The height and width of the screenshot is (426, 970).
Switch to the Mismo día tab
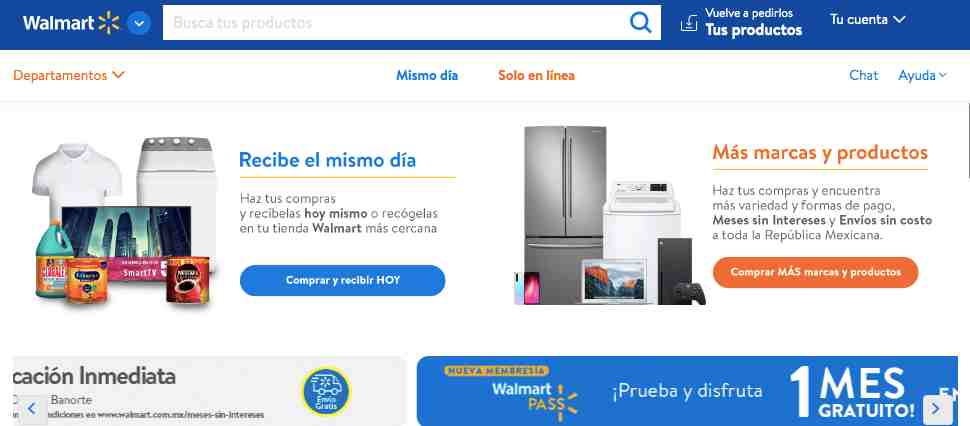point(427,75)
